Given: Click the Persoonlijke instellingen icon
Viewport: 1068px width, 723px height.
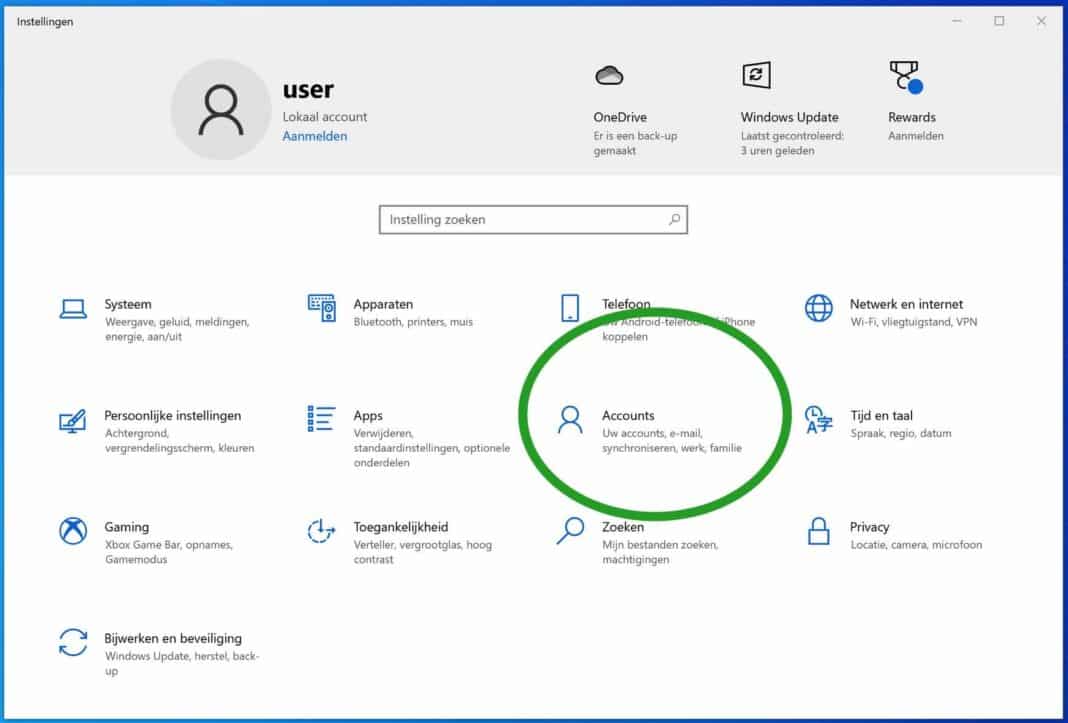Looking at the screenshot, I should (73, 420).
